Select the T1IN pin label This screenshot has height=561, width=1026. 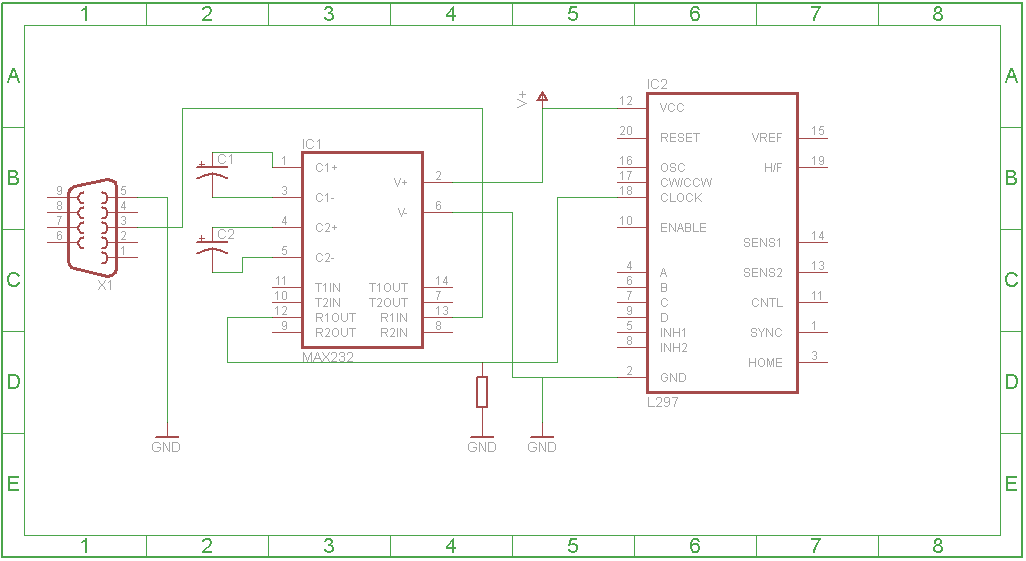[328, 288]
